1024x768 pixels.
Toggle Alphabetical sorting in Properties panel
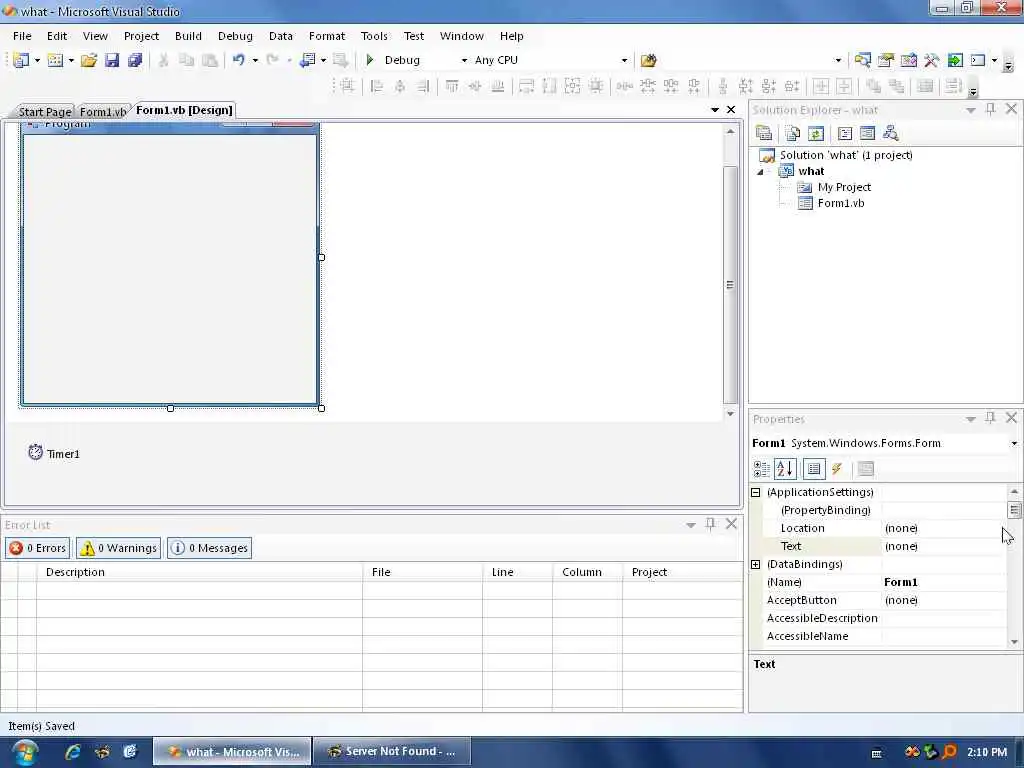point(785,468)
